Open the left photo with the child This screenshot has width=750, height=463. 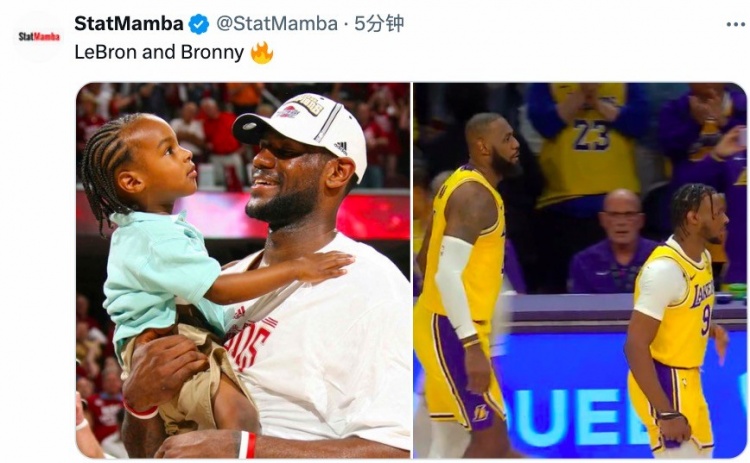[x=243, y=270]
